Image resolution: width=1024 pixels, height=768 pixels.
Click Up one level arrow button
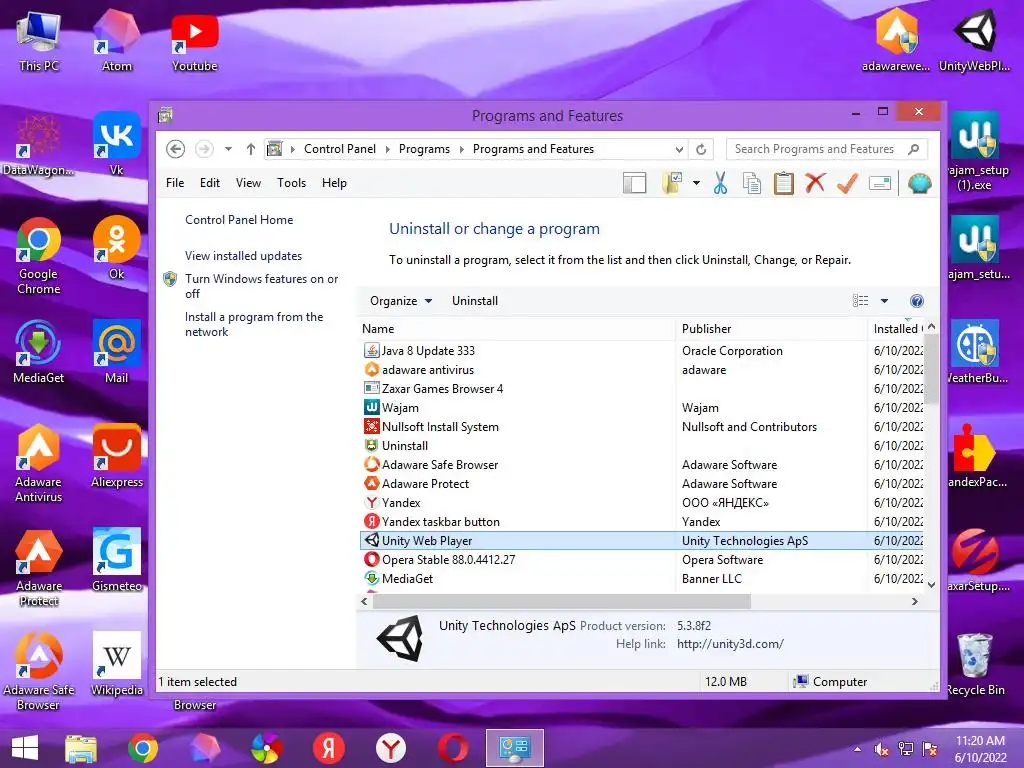(251, 149)
